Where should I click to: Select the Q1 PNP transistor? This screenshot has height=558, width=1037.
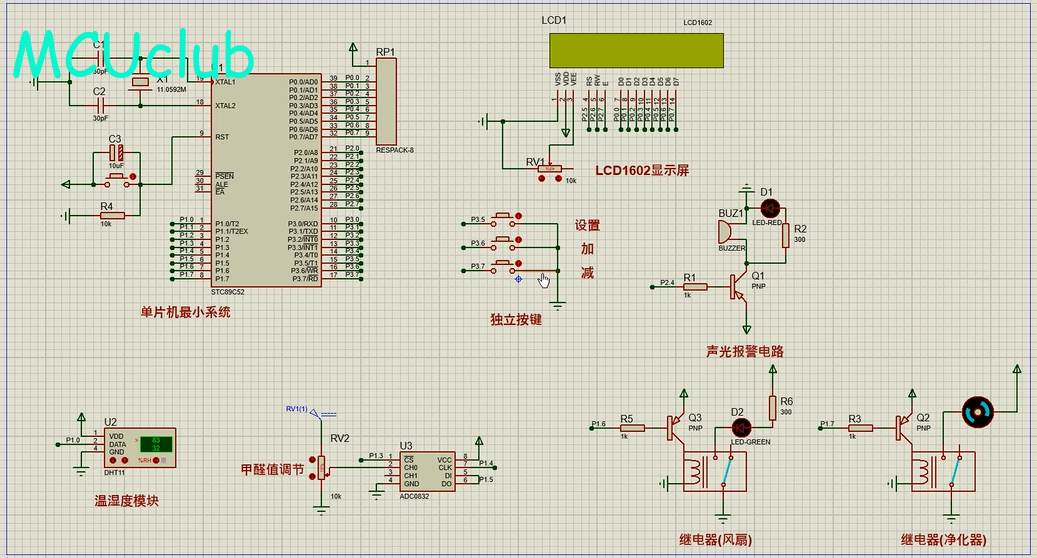tap(740, 287)
